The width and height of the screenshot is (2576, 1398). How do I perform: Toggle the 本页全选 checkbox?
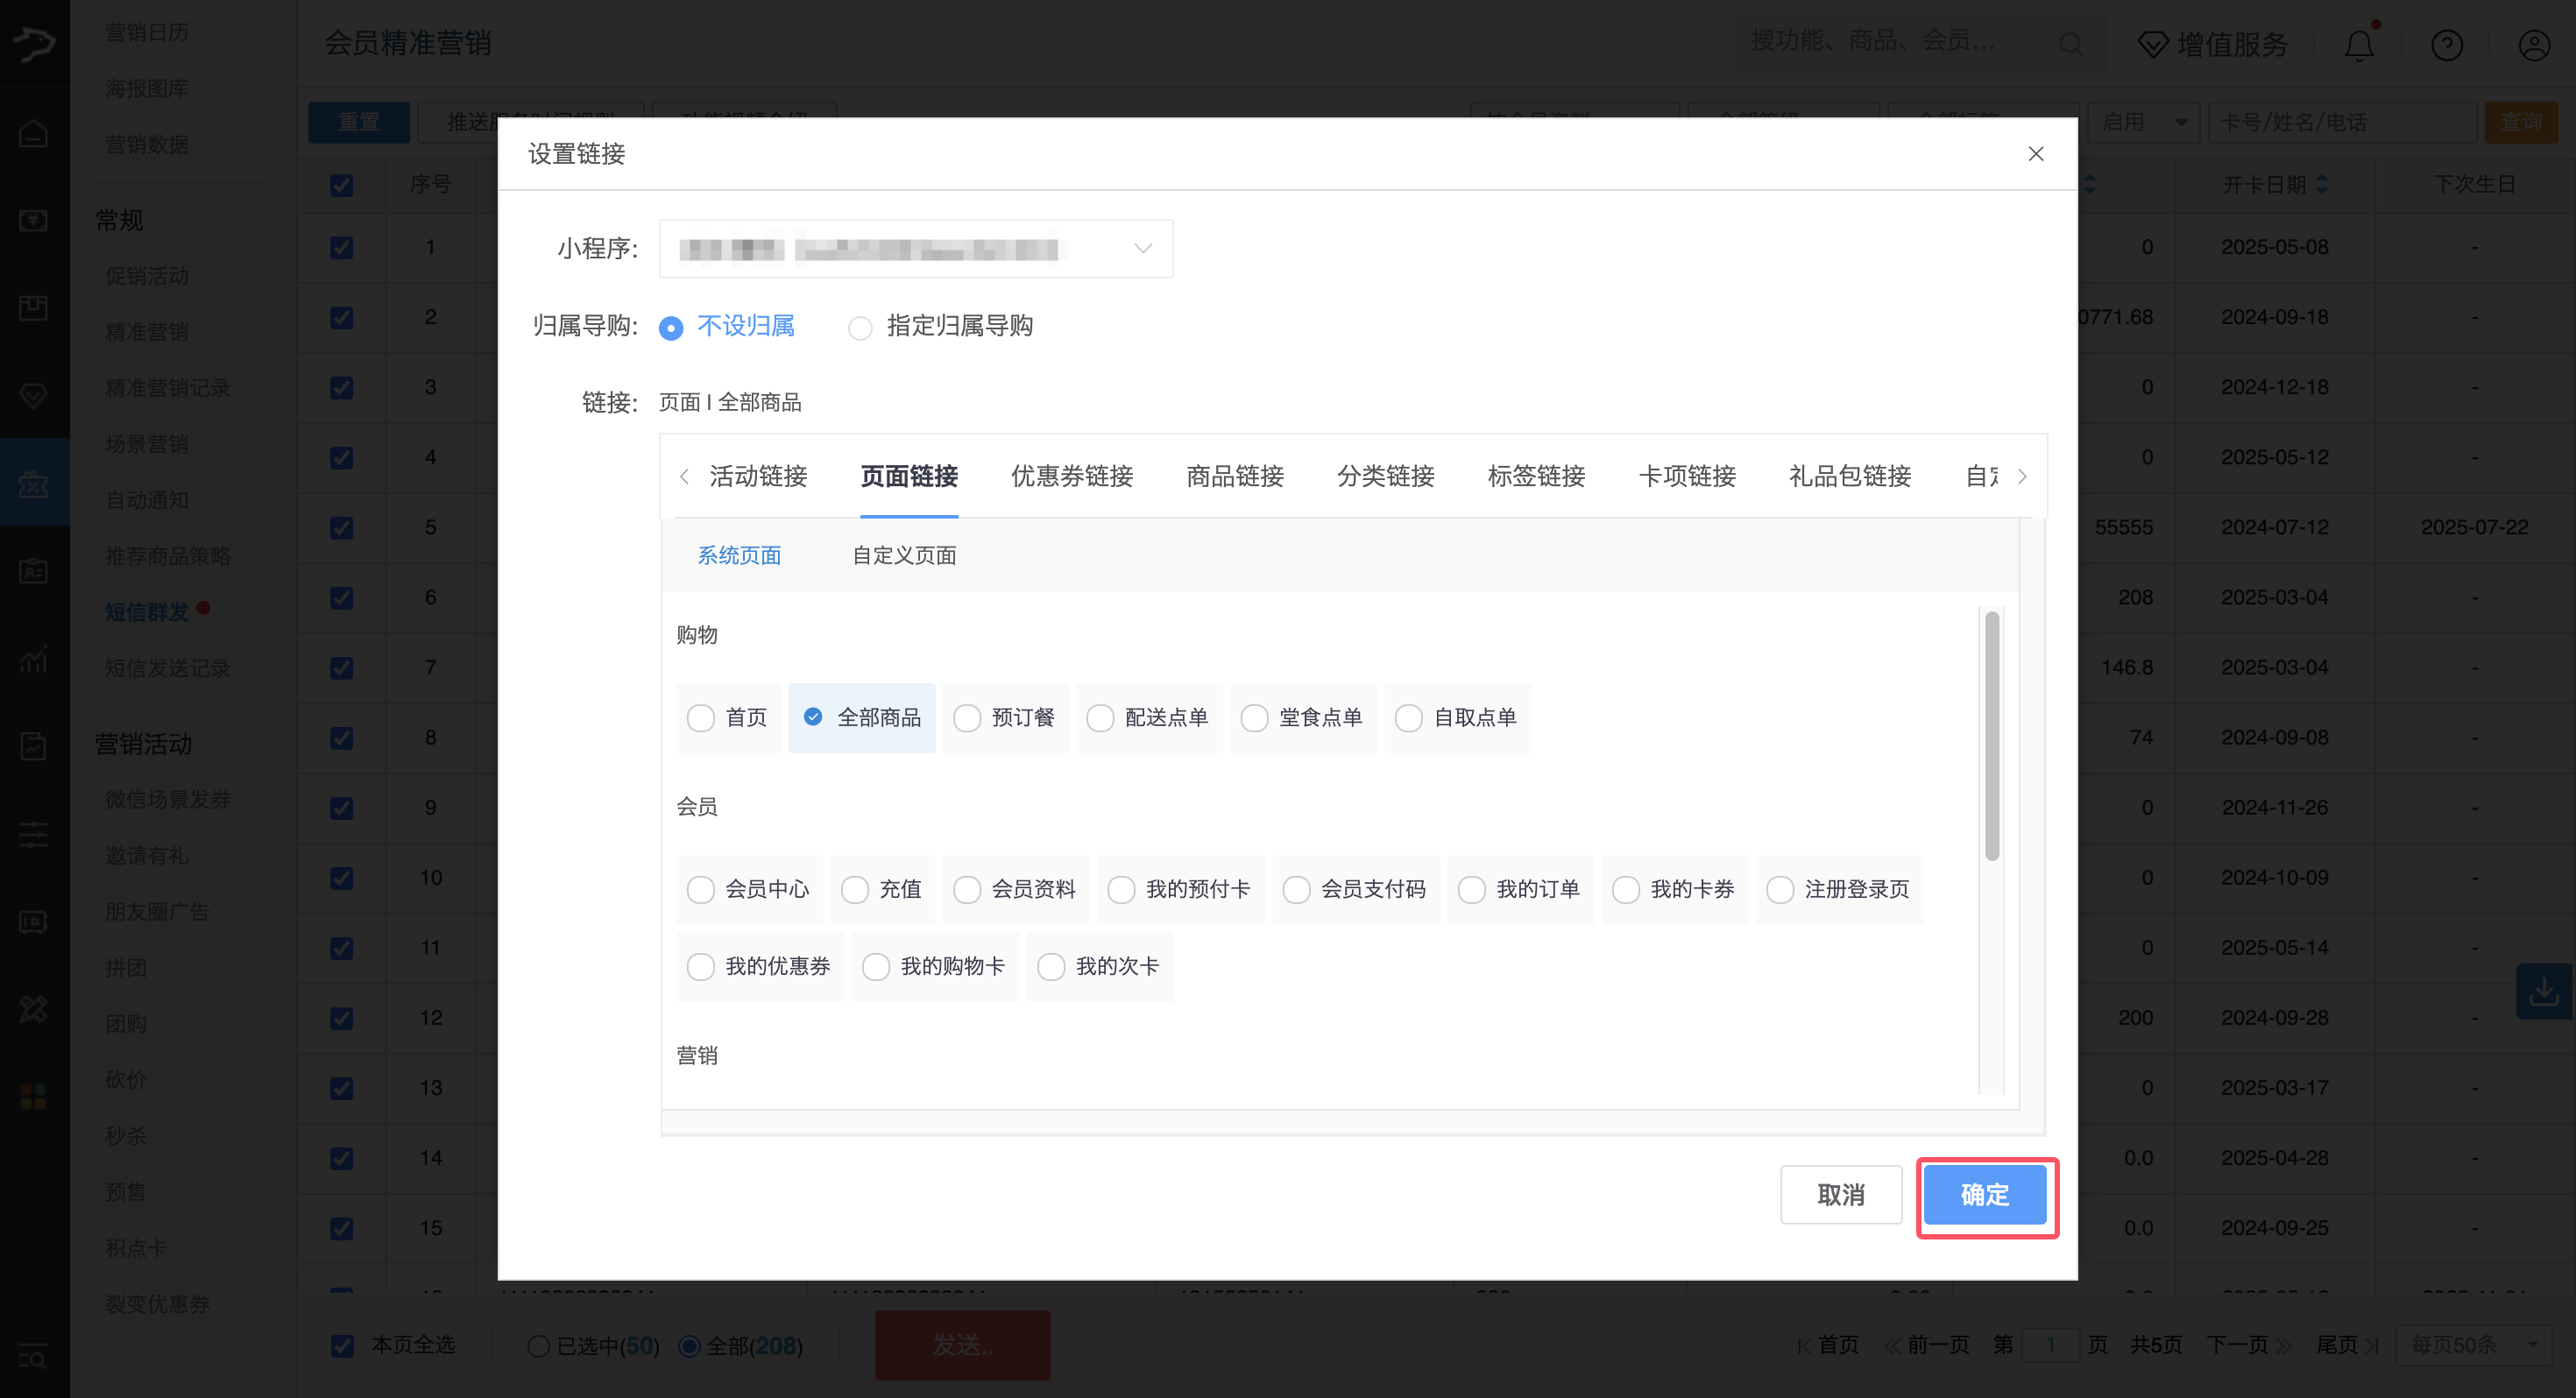click(342, 1346)
